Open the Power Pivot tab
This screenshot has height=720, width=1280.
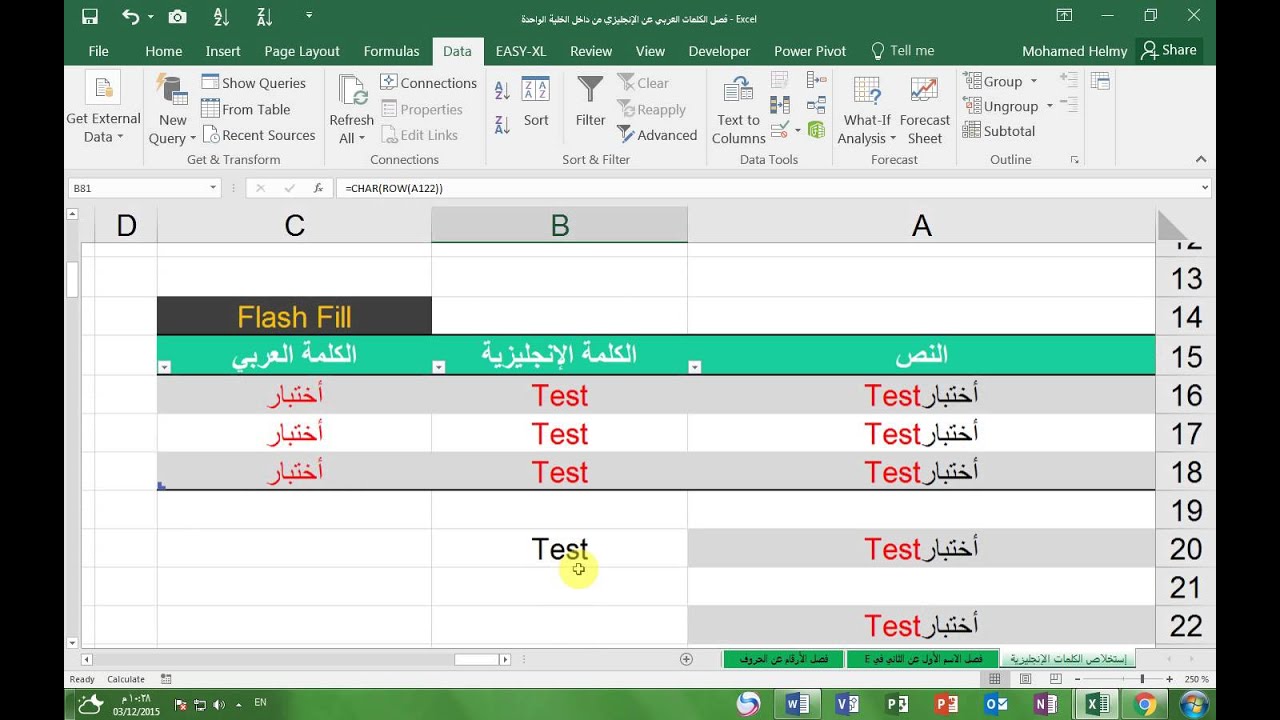click(810, 51)
